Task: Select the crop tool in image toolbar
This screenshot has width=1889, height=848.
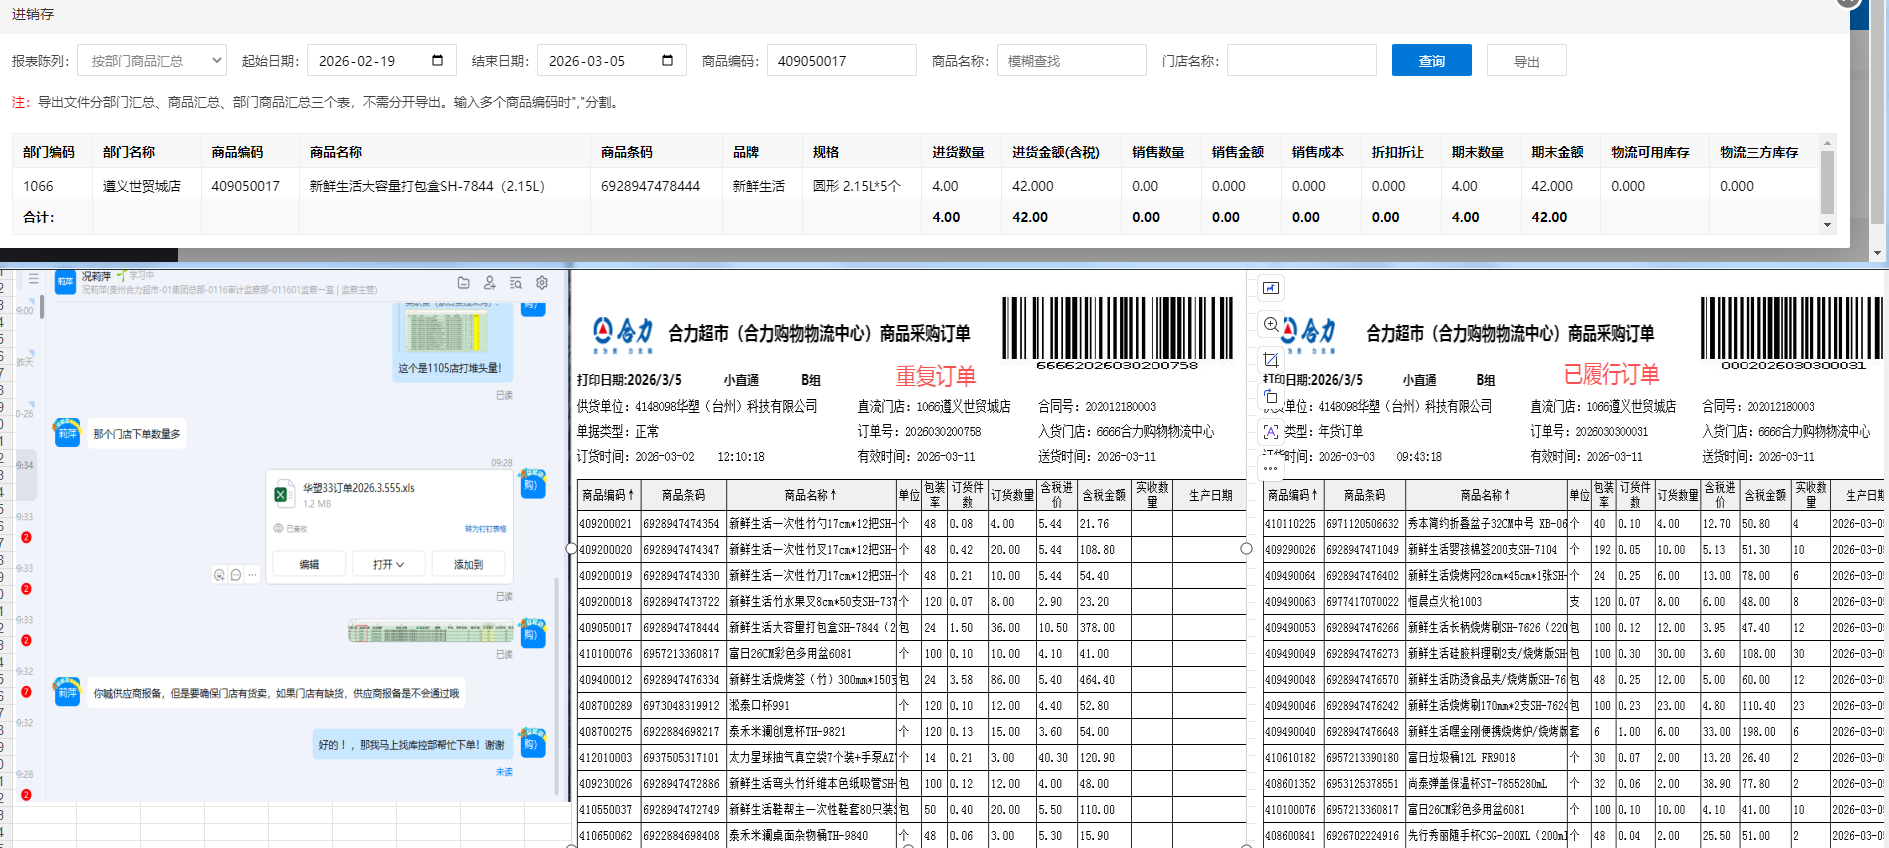Action: [x=1271, y=359]
